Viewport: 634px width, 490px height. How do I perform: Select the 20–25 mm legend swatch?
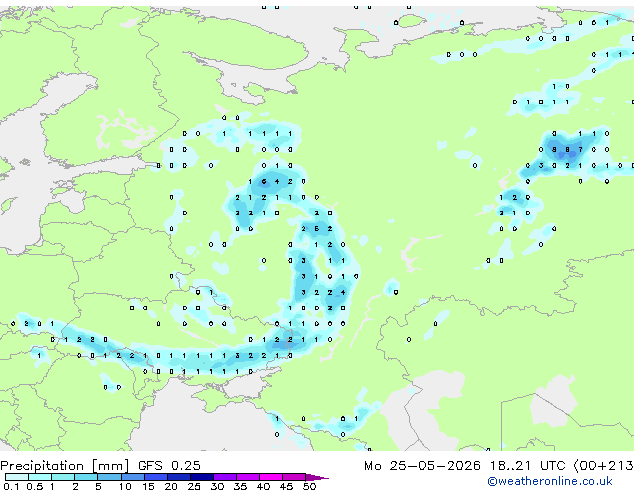pyautogui.click(x=179, y=477)
